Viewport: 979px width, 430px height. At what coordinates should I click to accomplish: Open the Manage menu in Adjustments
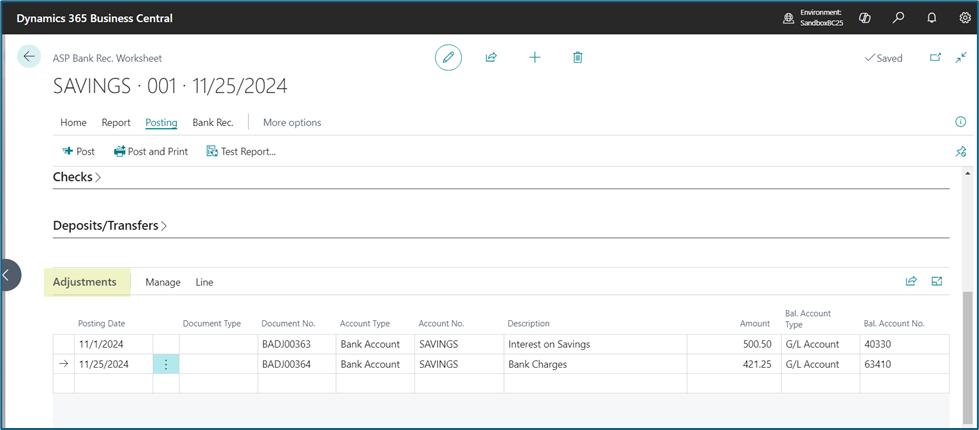[x=163, y=282]
